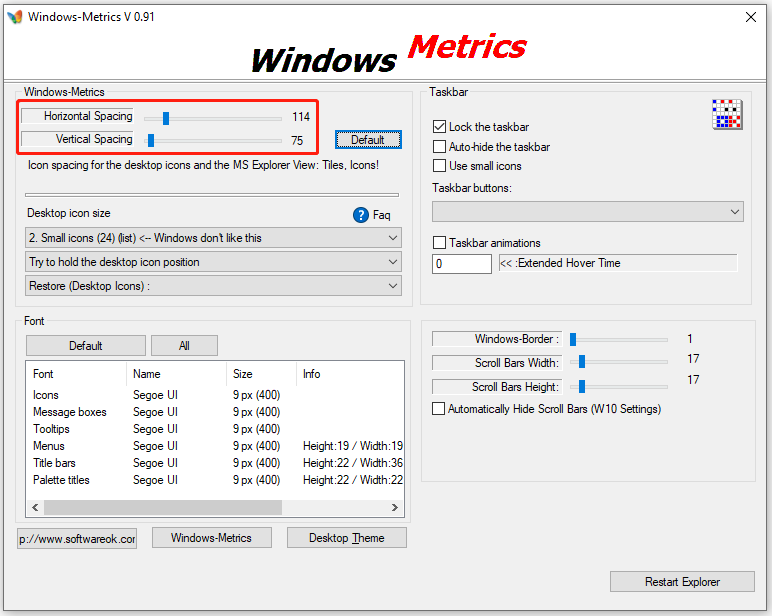
Task: Open the desktop icon size dropdown
Action: [213, 238]
